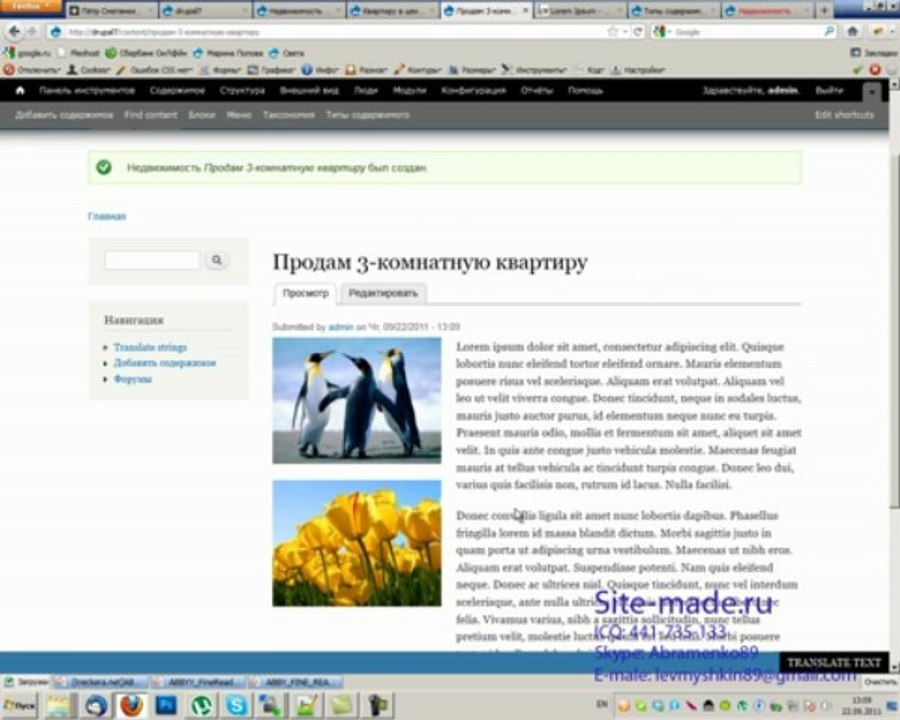Viewport: 900px width, 720px height.
Task: Open Люди in admin menu
Action: (366, 90)
